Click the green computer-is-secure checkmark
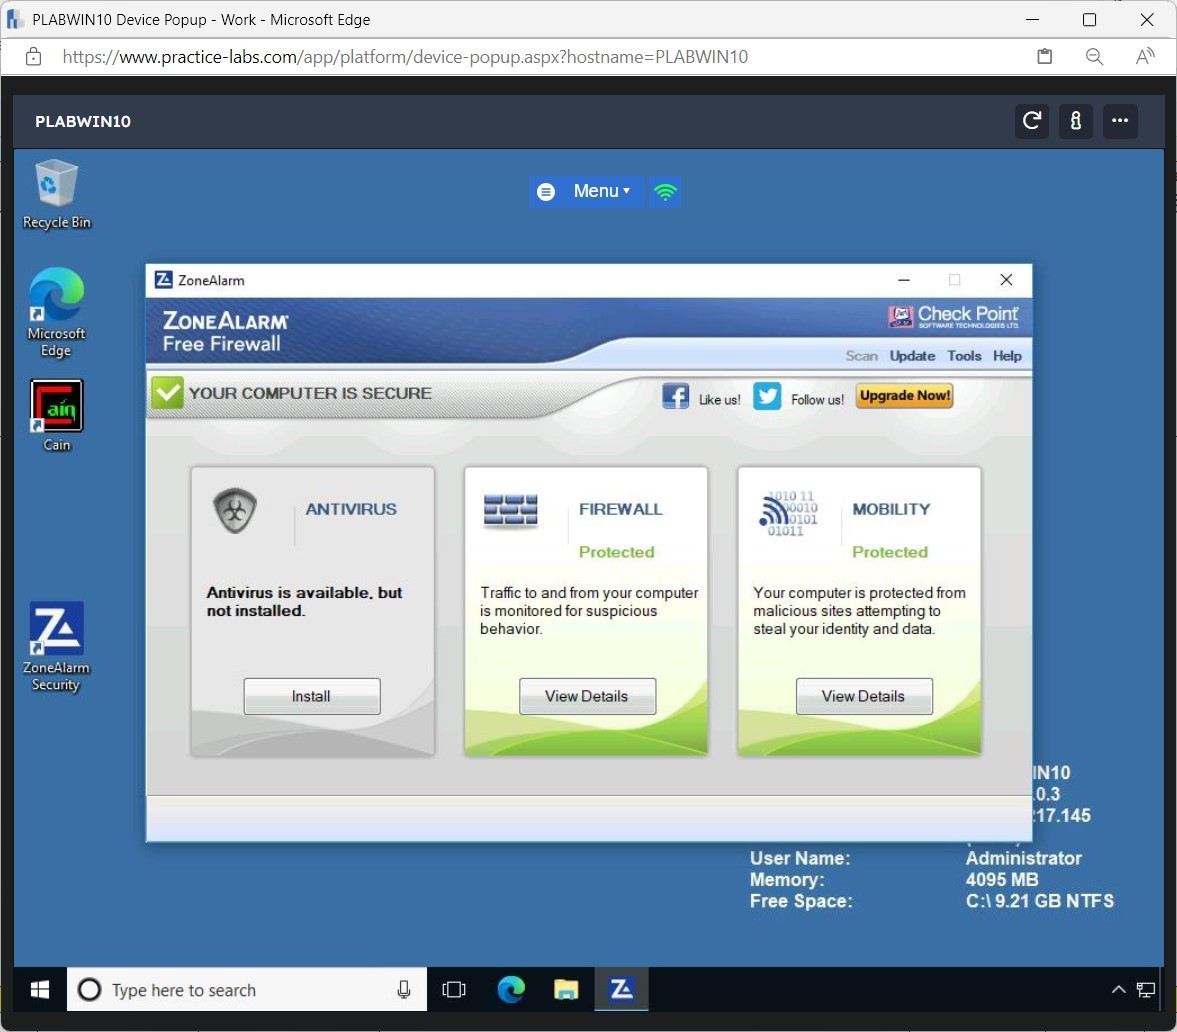Viewport: 1177px width, 1032px height. (x=166, y=392)
